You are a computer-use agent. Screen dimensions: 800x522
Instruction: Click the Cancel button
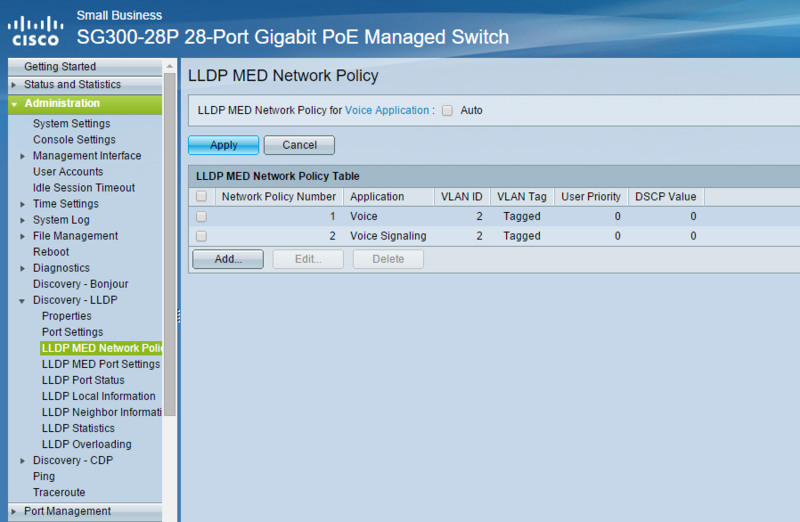pyautogui.click(x=299, y=145)
